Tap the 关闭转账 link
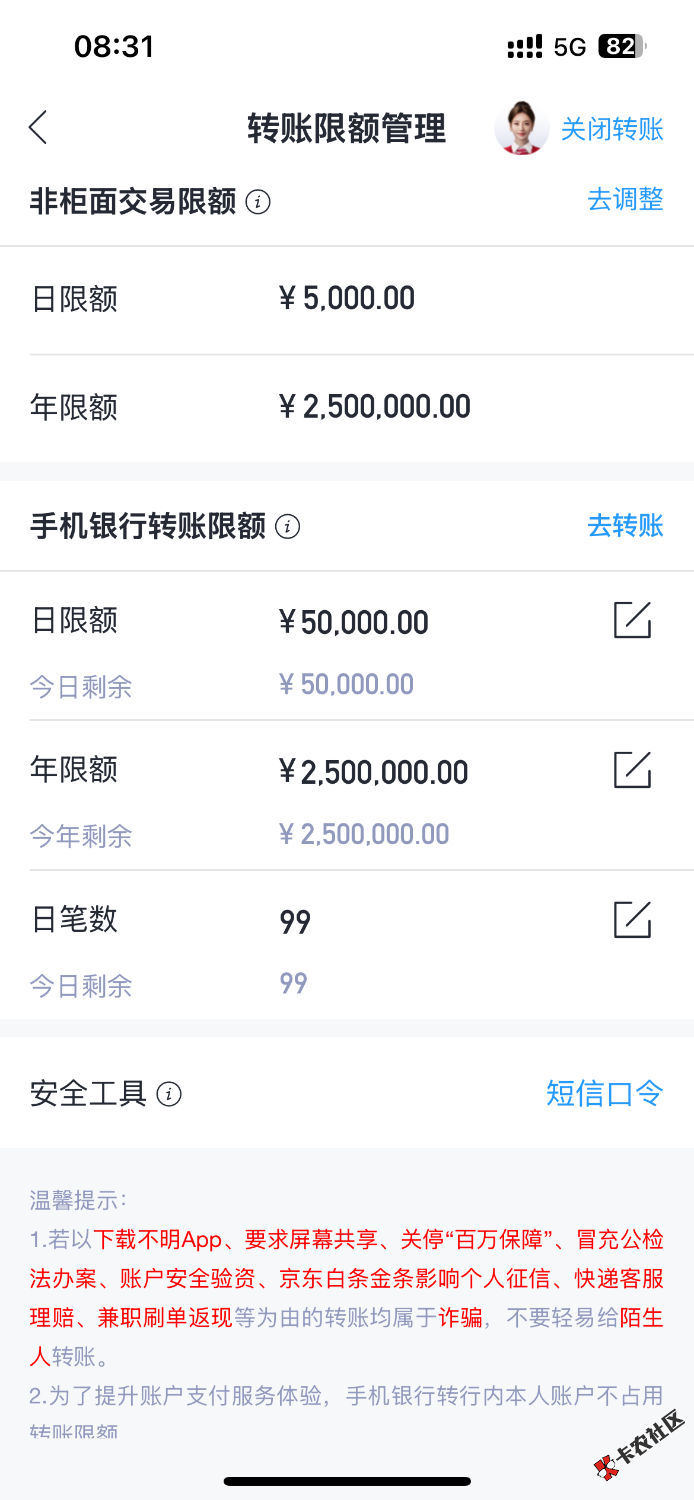The width and height of the screenshot is (694, 1500). pos(612,129)
